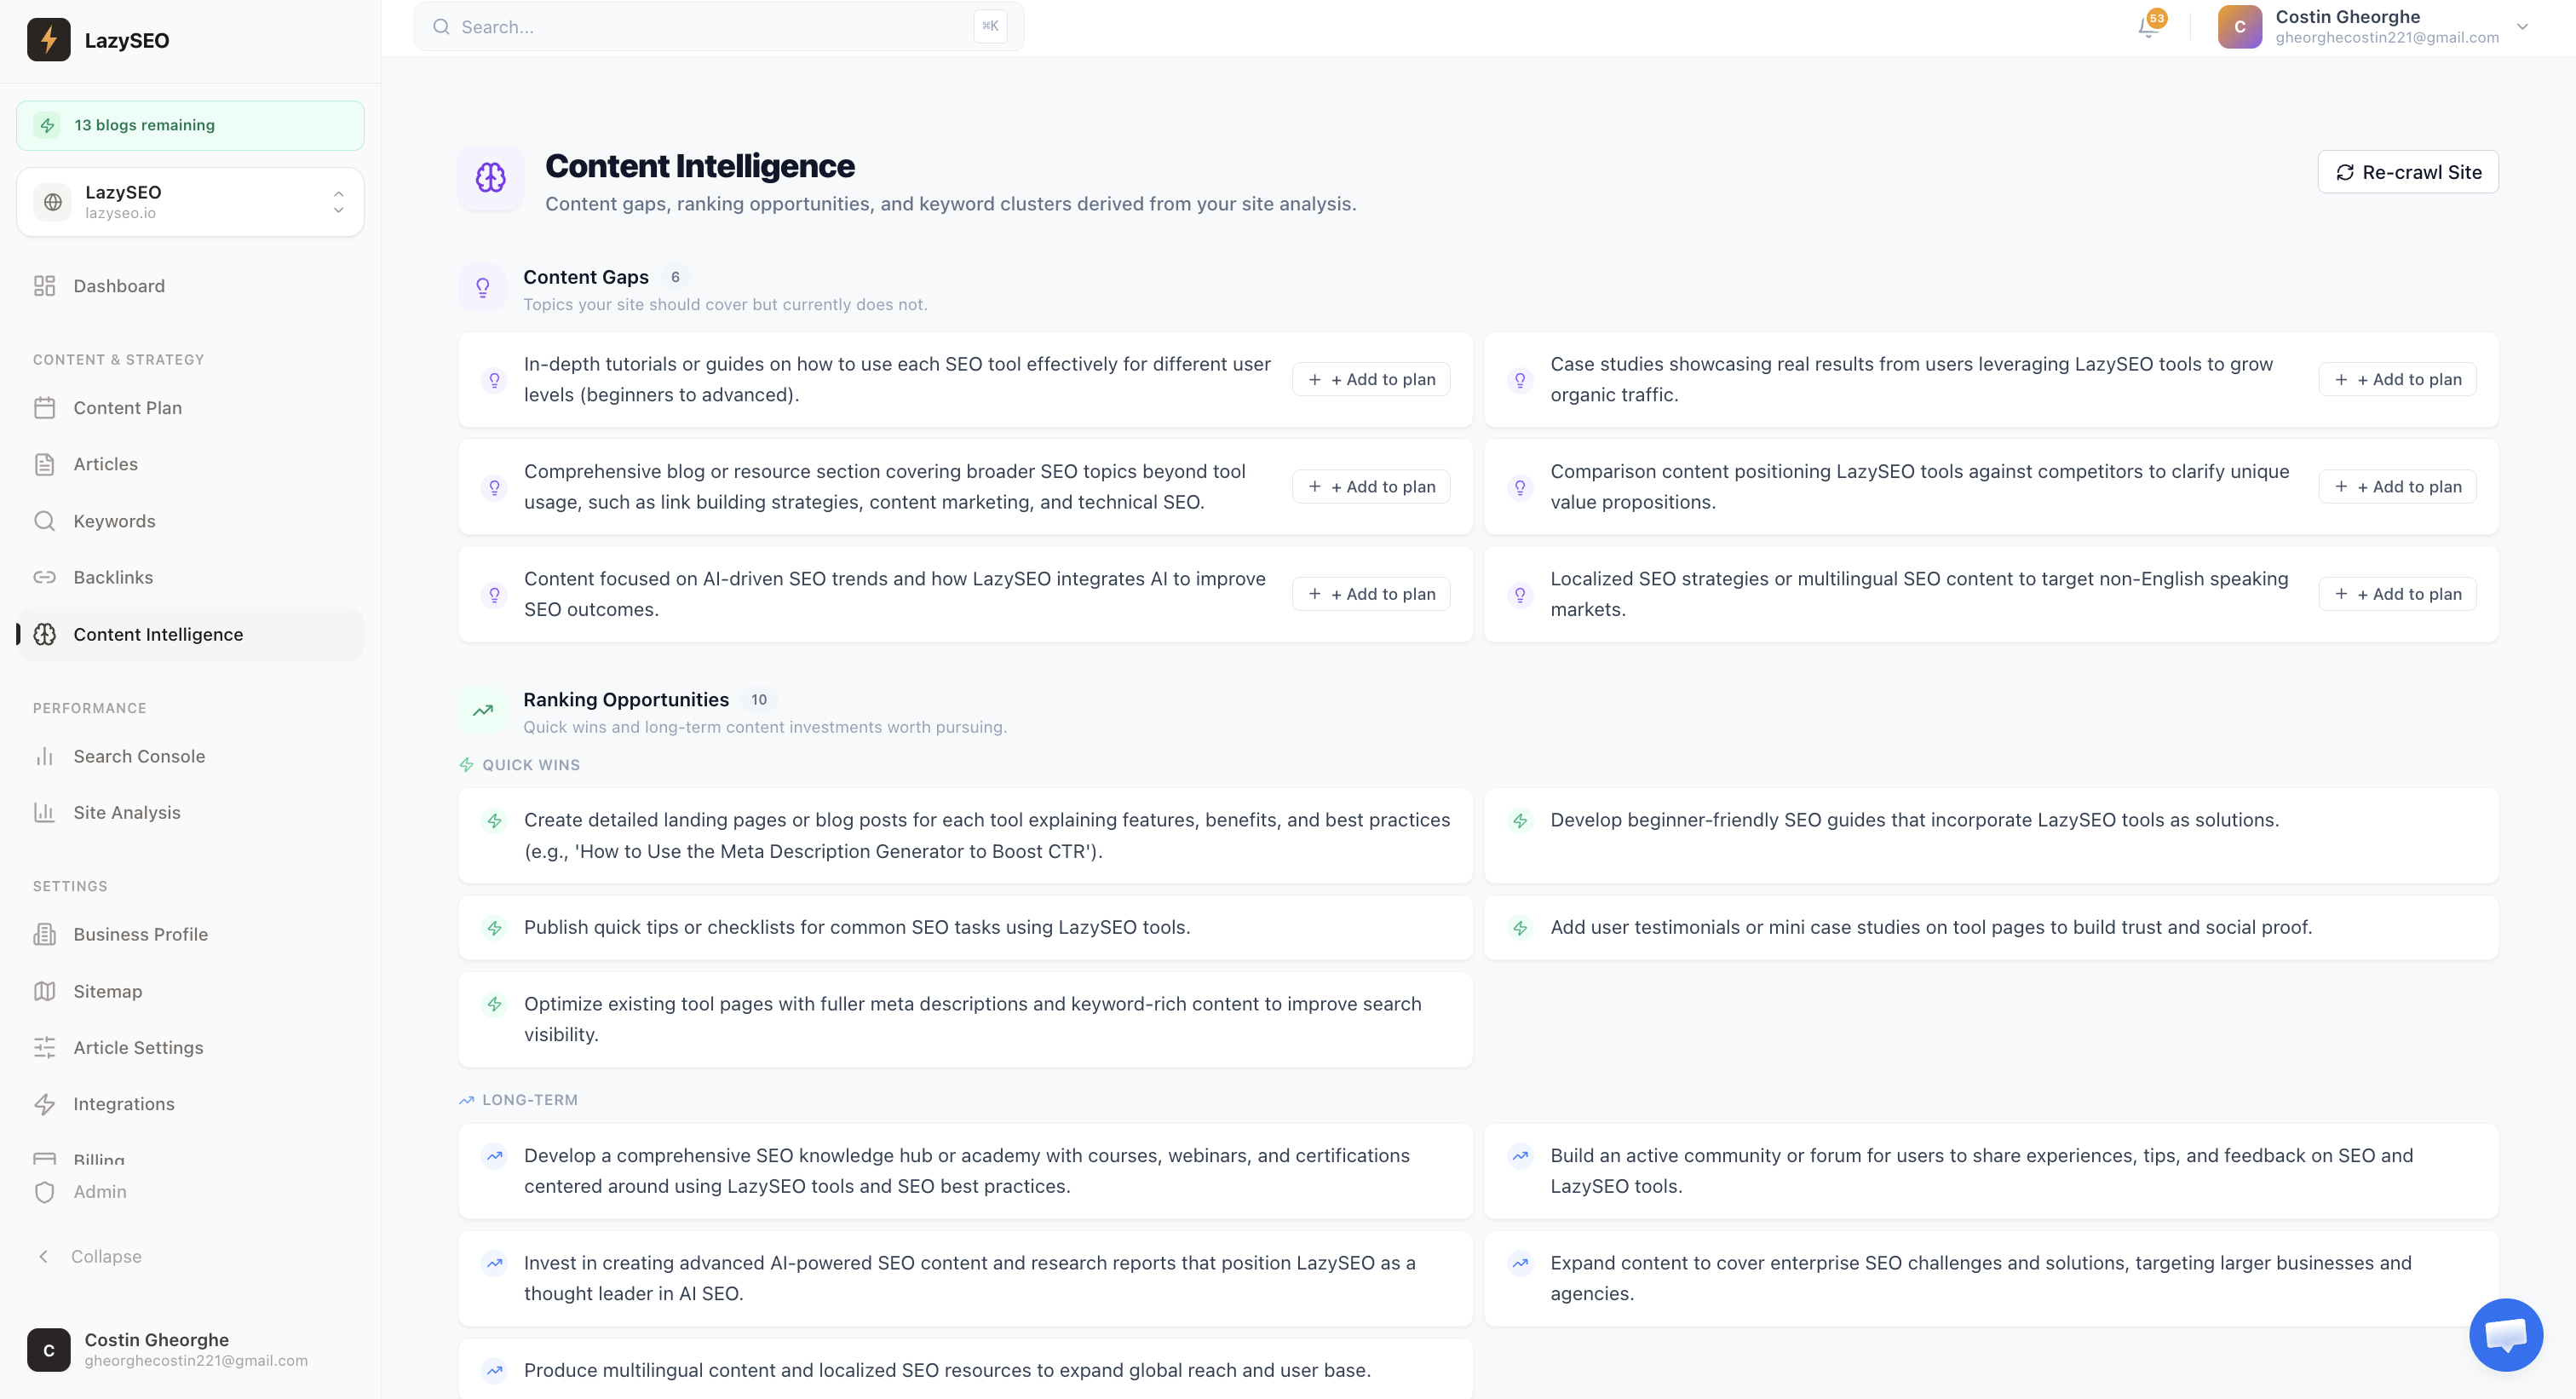Click the LazySEO lightning bolt logo

click(48, 40)
